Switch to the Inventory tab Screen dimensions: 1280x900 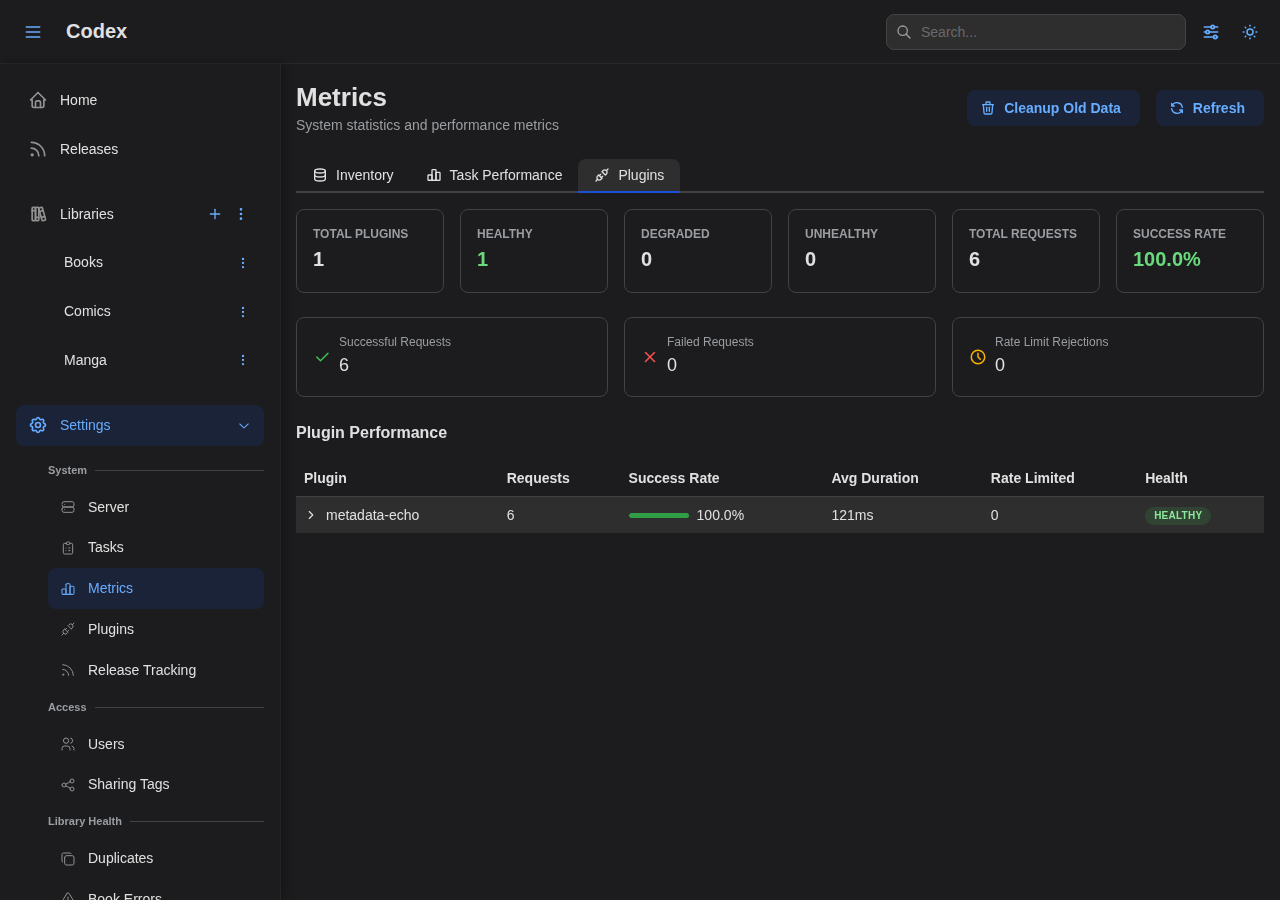pyautogui.click(x=353, y=175)
